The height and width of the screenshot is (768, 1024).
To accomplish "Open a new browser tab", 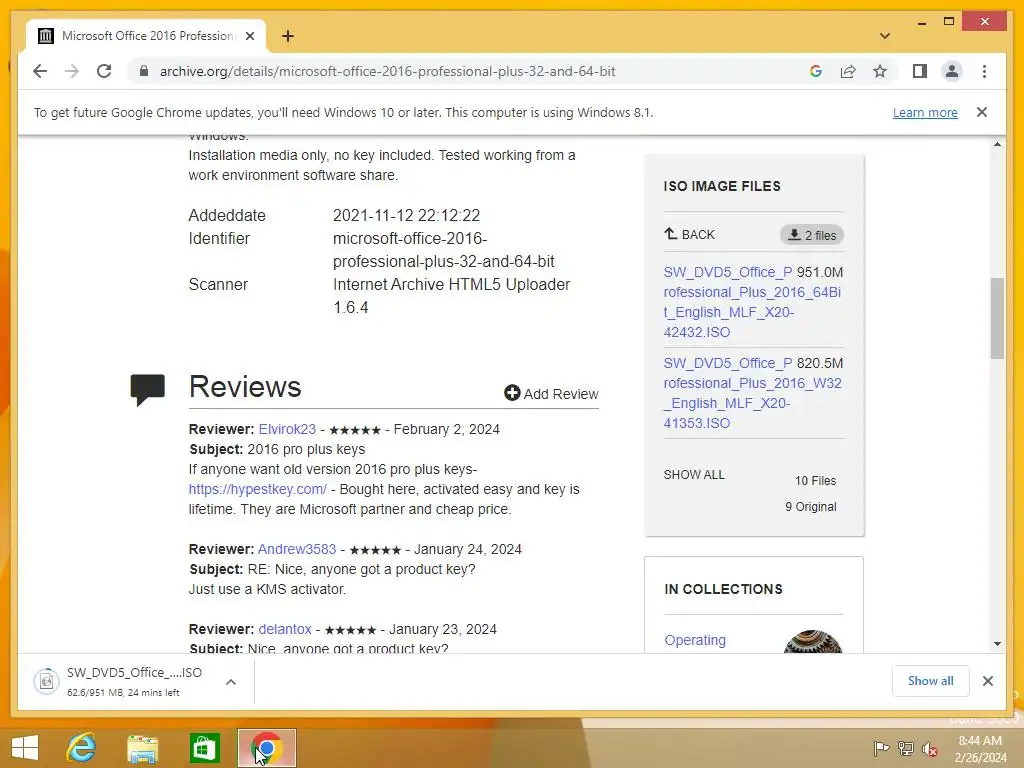I will tap(288, 36).
